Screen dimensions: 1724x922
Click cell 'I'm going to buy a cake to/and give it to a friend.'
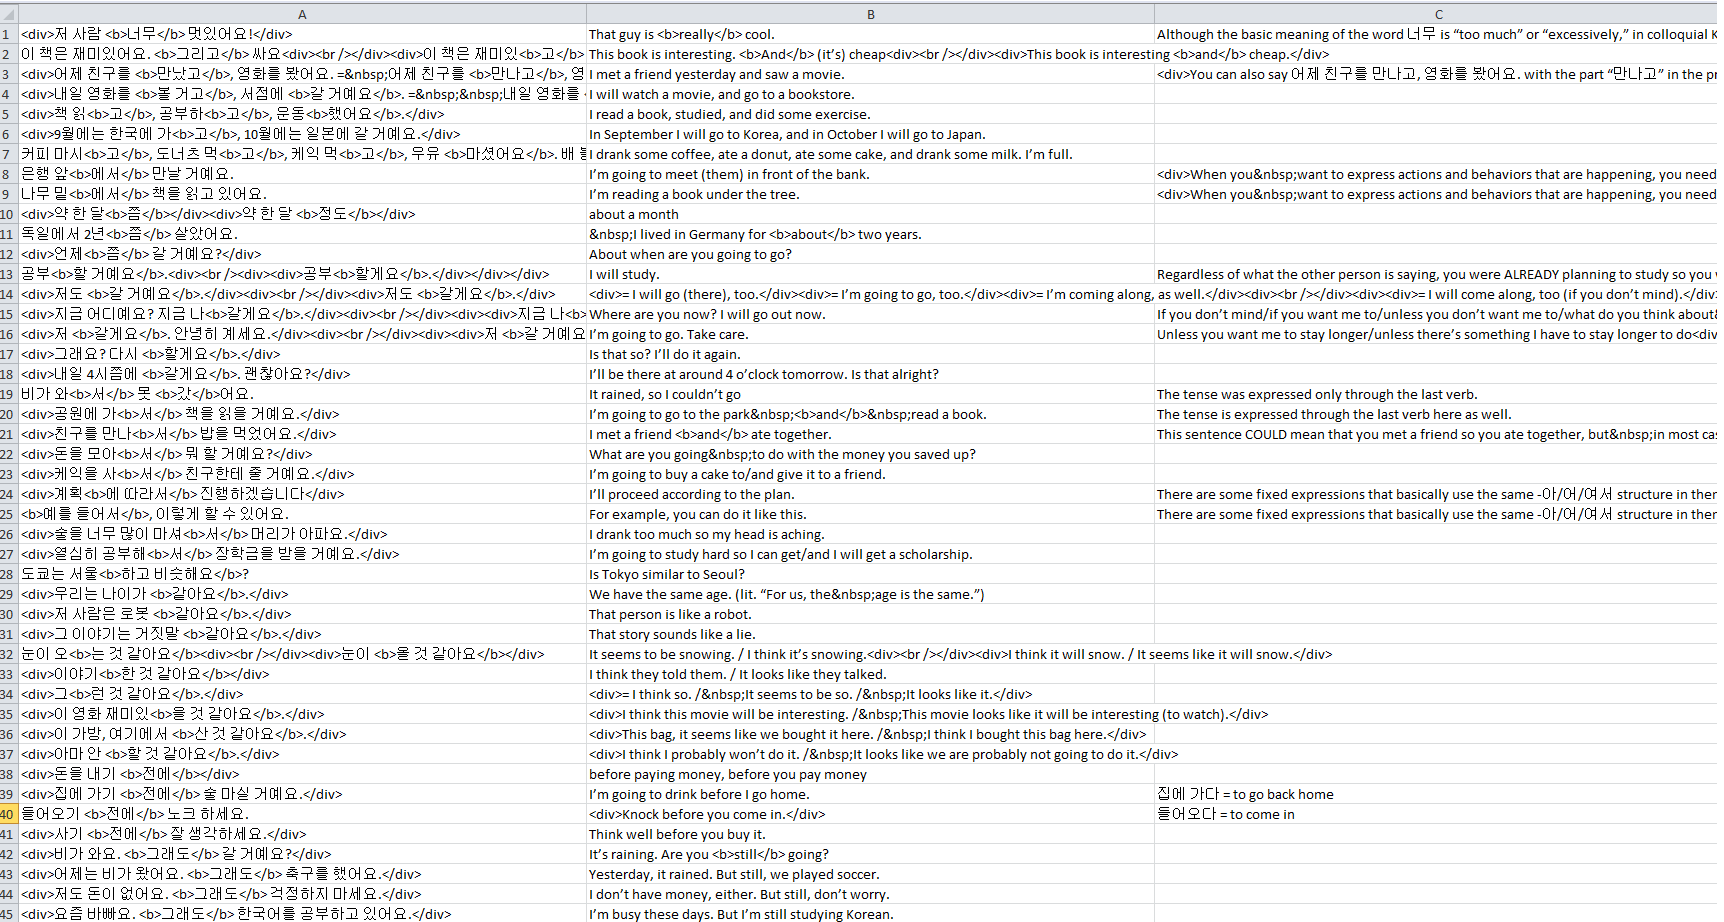[x=870, y=474]
